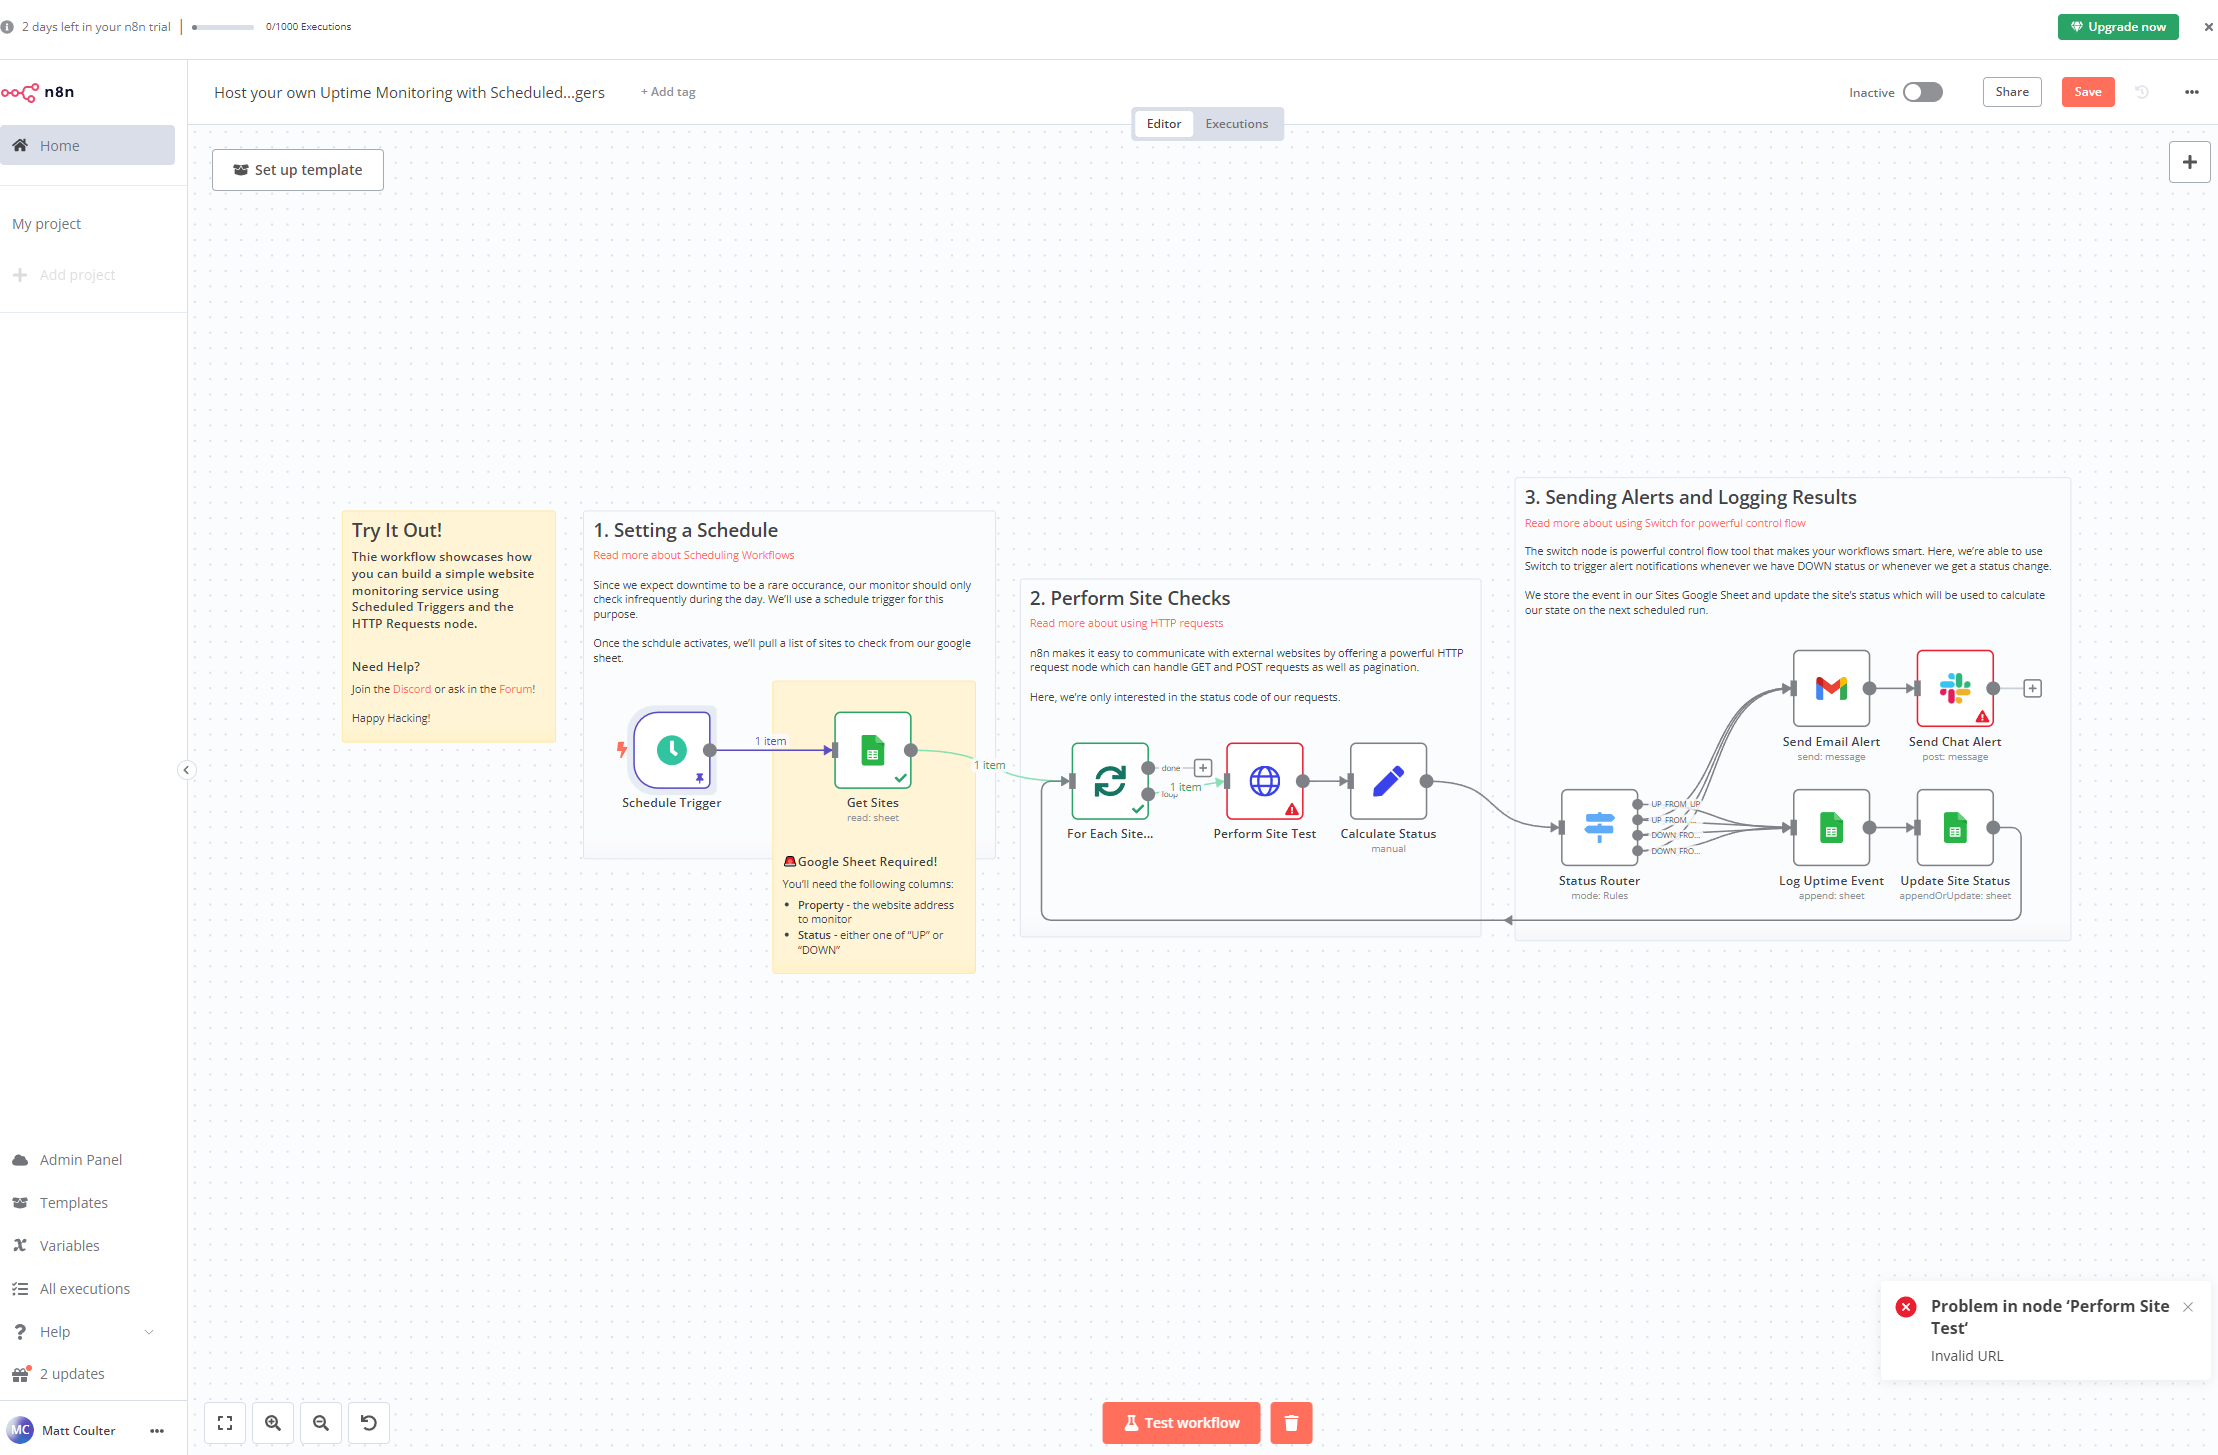Click Upgrade now
2218x1455 pixels.
tap(2118, 27)
